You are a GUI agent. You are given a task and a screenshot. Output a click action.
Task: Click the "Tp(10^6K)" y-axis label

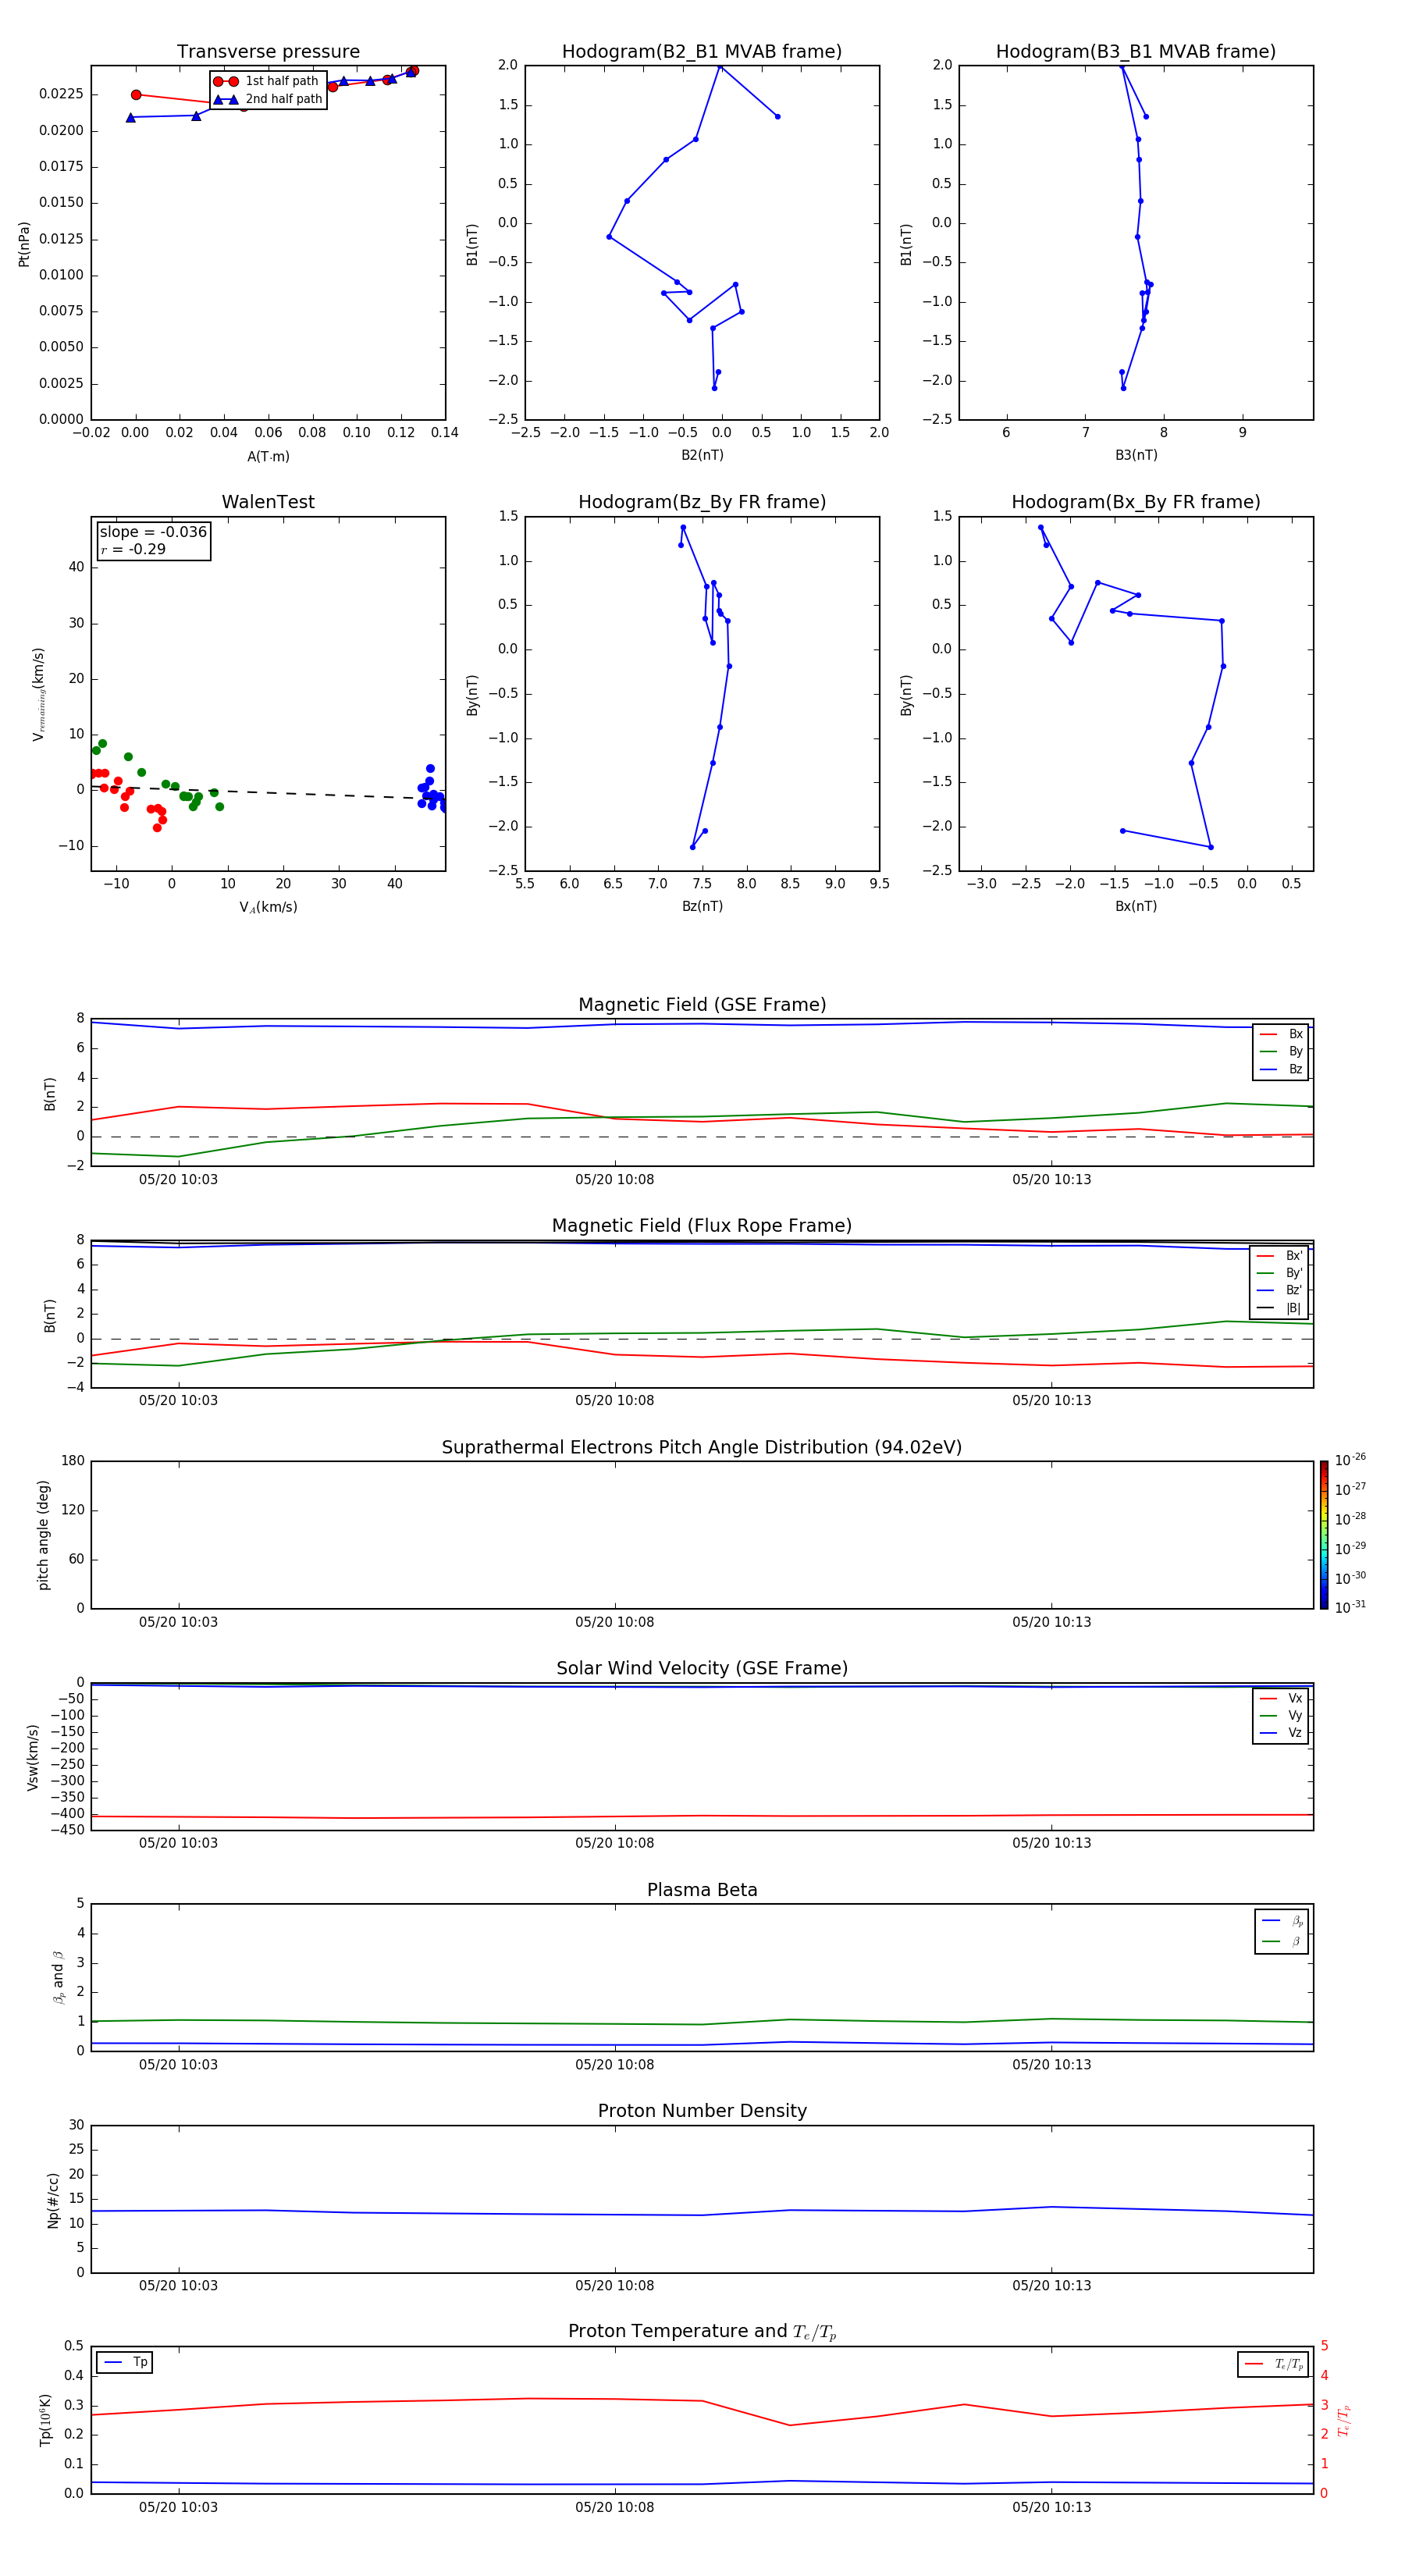point(45,2420)
